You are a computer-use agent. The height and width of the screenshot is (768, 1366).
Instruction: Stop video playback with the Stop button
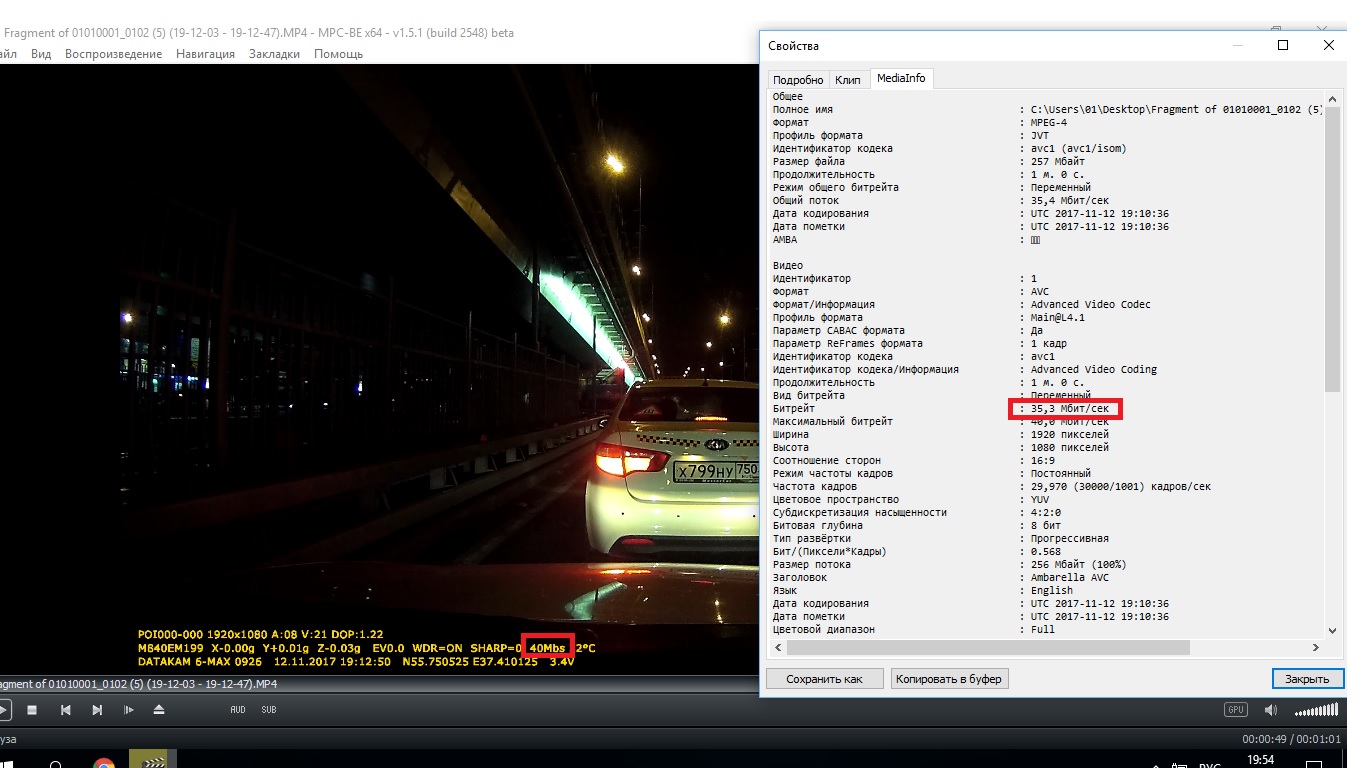click(x=32, y=710)
